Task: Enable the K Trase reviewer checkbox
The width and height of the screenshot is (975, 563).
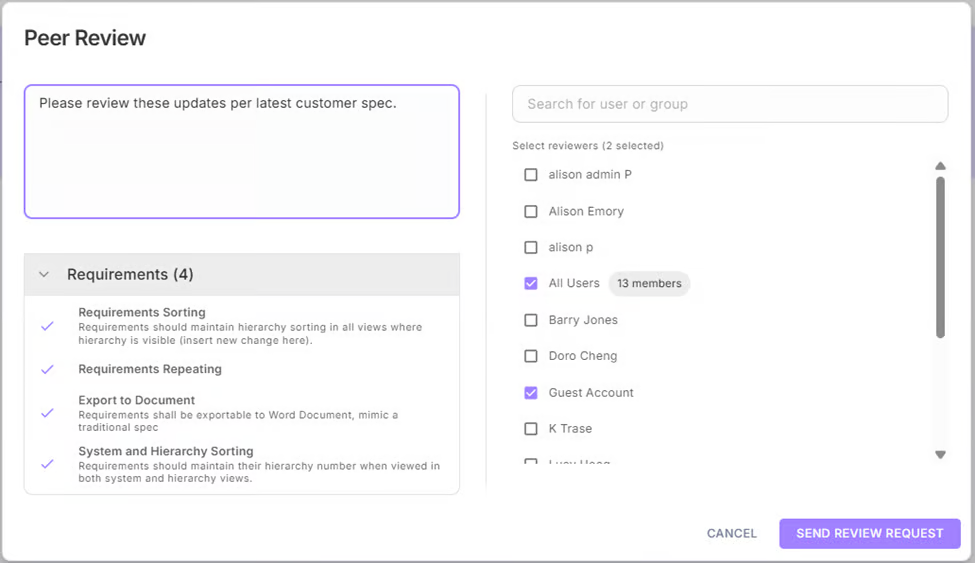Action: pos(531,429)
